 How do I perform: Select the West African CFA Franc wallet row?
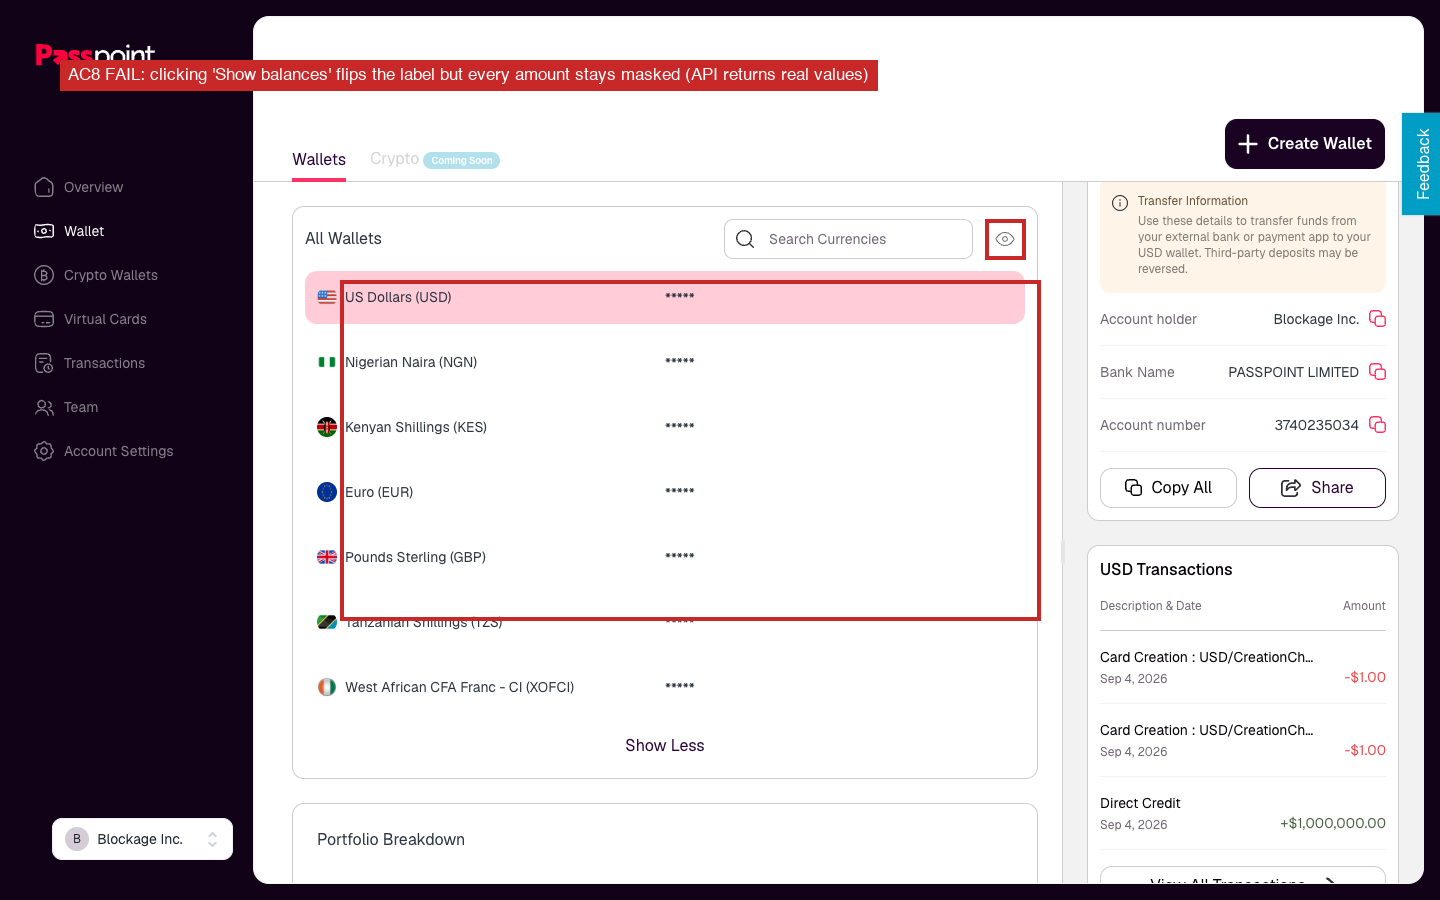click(x=665, y=687)
